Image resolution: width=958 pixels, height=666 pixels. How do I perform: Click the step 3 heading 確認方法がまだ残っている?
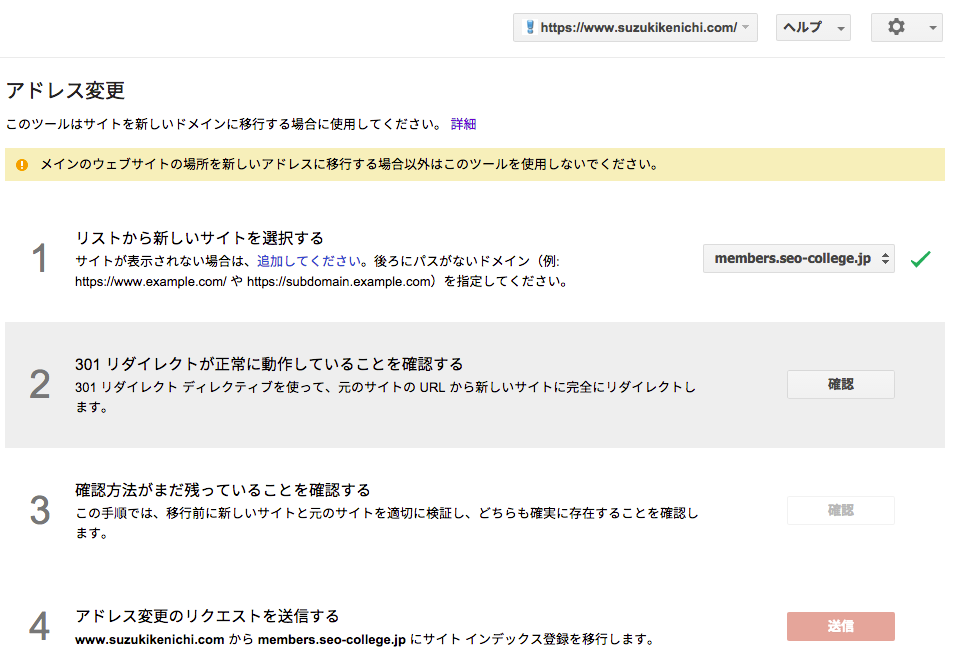pyautogui.click(x=222, y=490)
